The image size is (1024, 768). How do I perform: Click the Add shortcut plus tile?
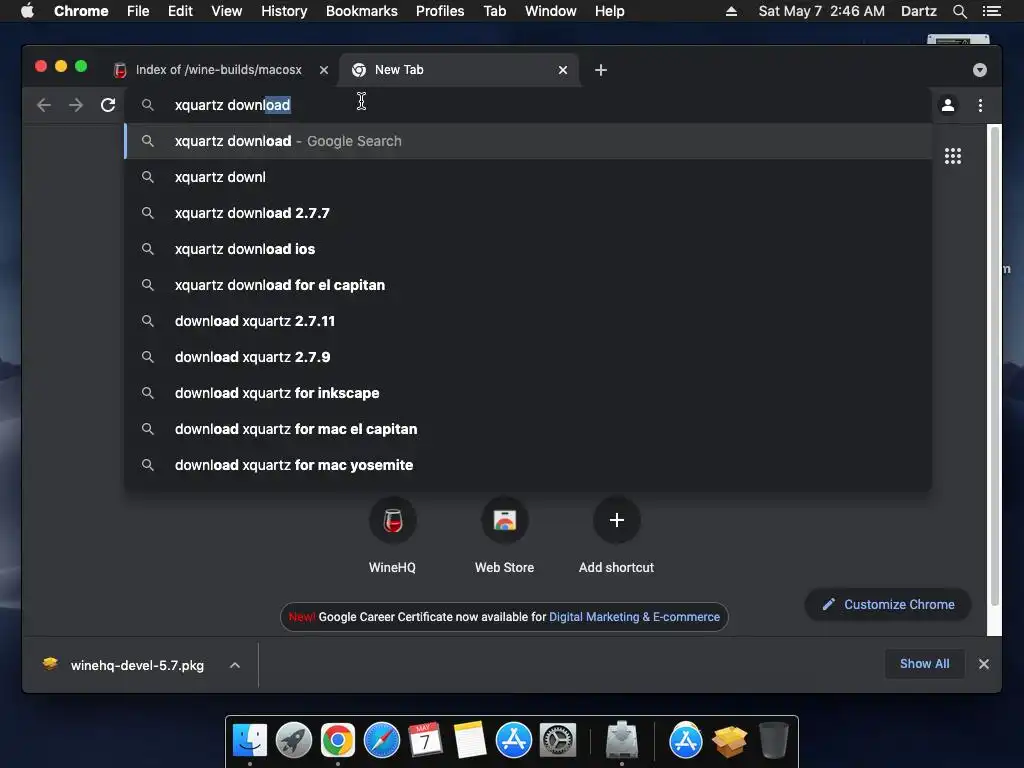point(616,535)
